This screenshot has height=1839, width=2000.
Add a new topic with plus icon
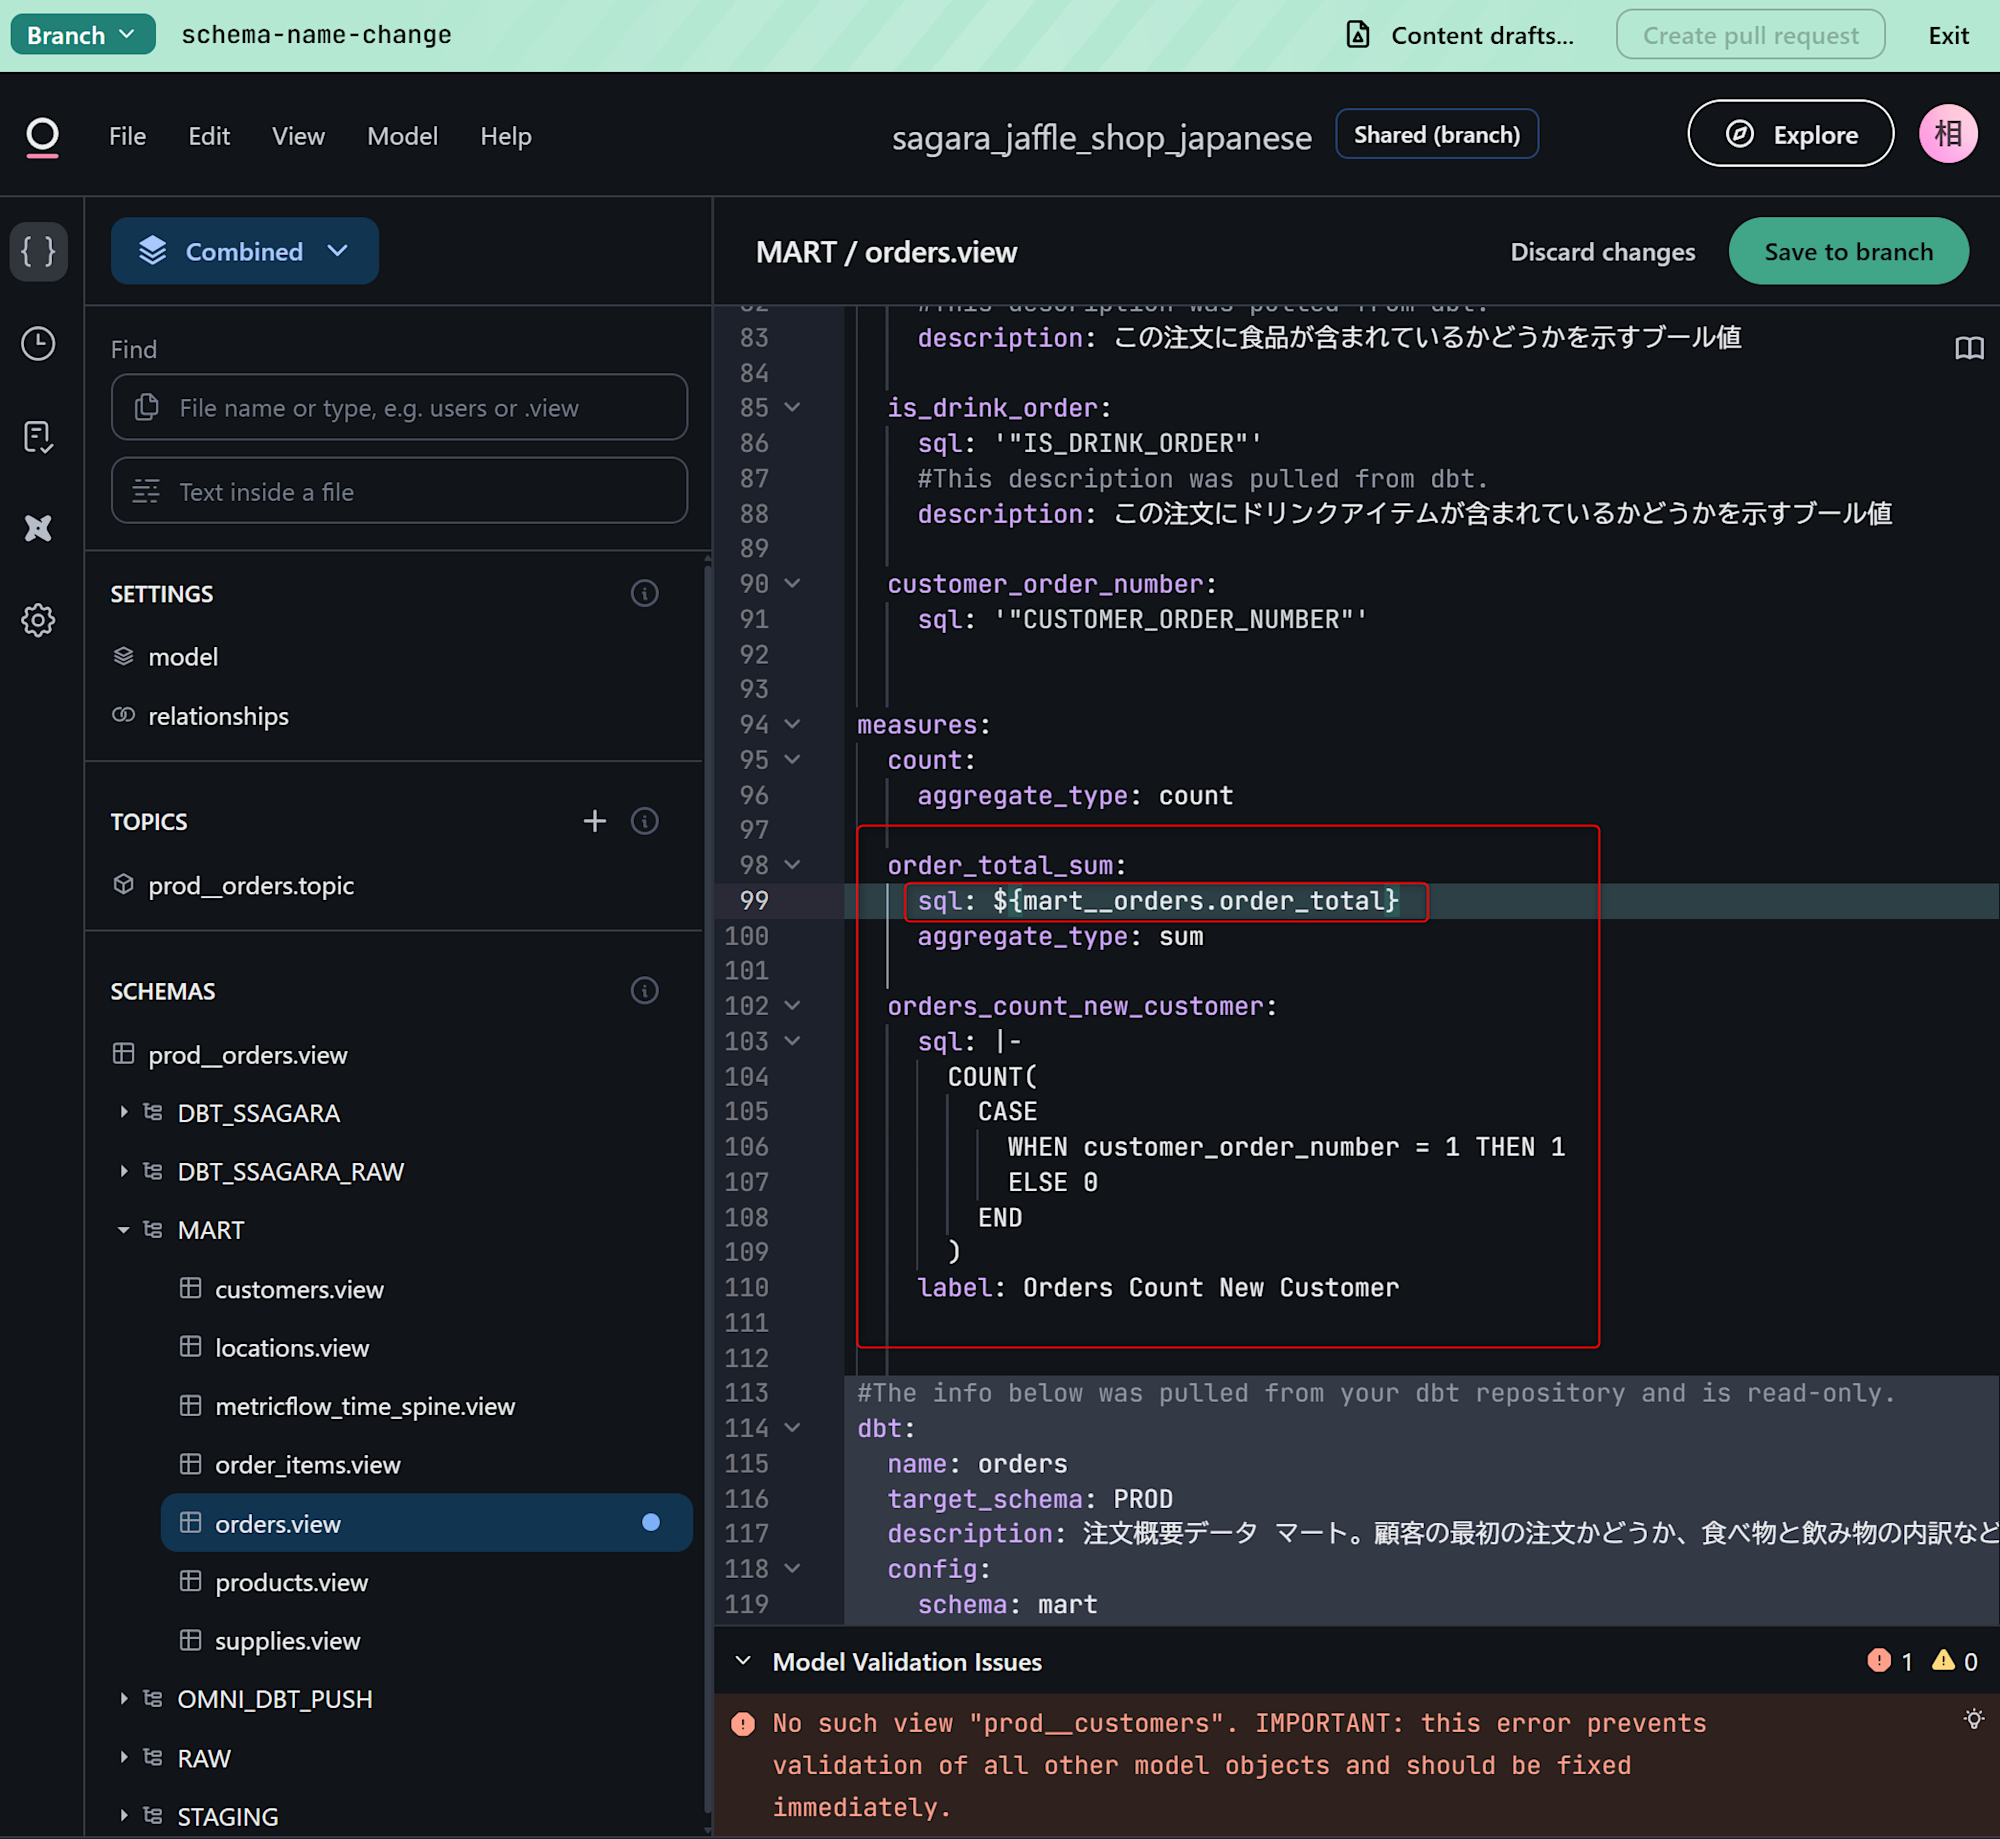coord(594,821)
